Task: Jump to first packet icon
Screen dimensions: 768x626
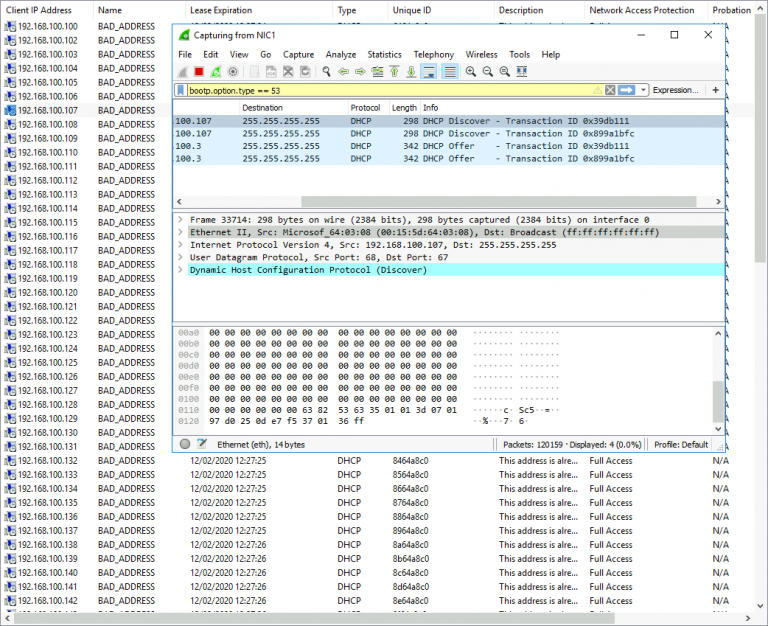Action: coord(394,72)
